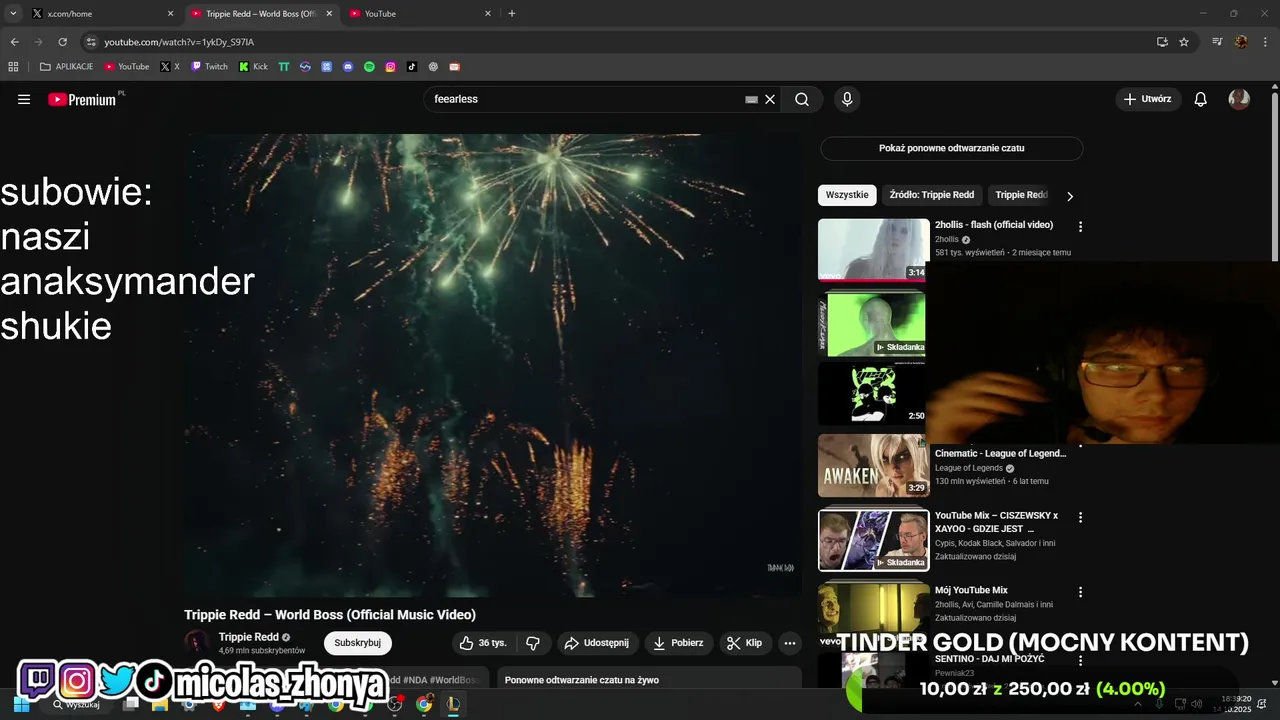This screenshot has height=720, width=1280.
Task: Click the Utwórz create button
Action: (1148, 99)
